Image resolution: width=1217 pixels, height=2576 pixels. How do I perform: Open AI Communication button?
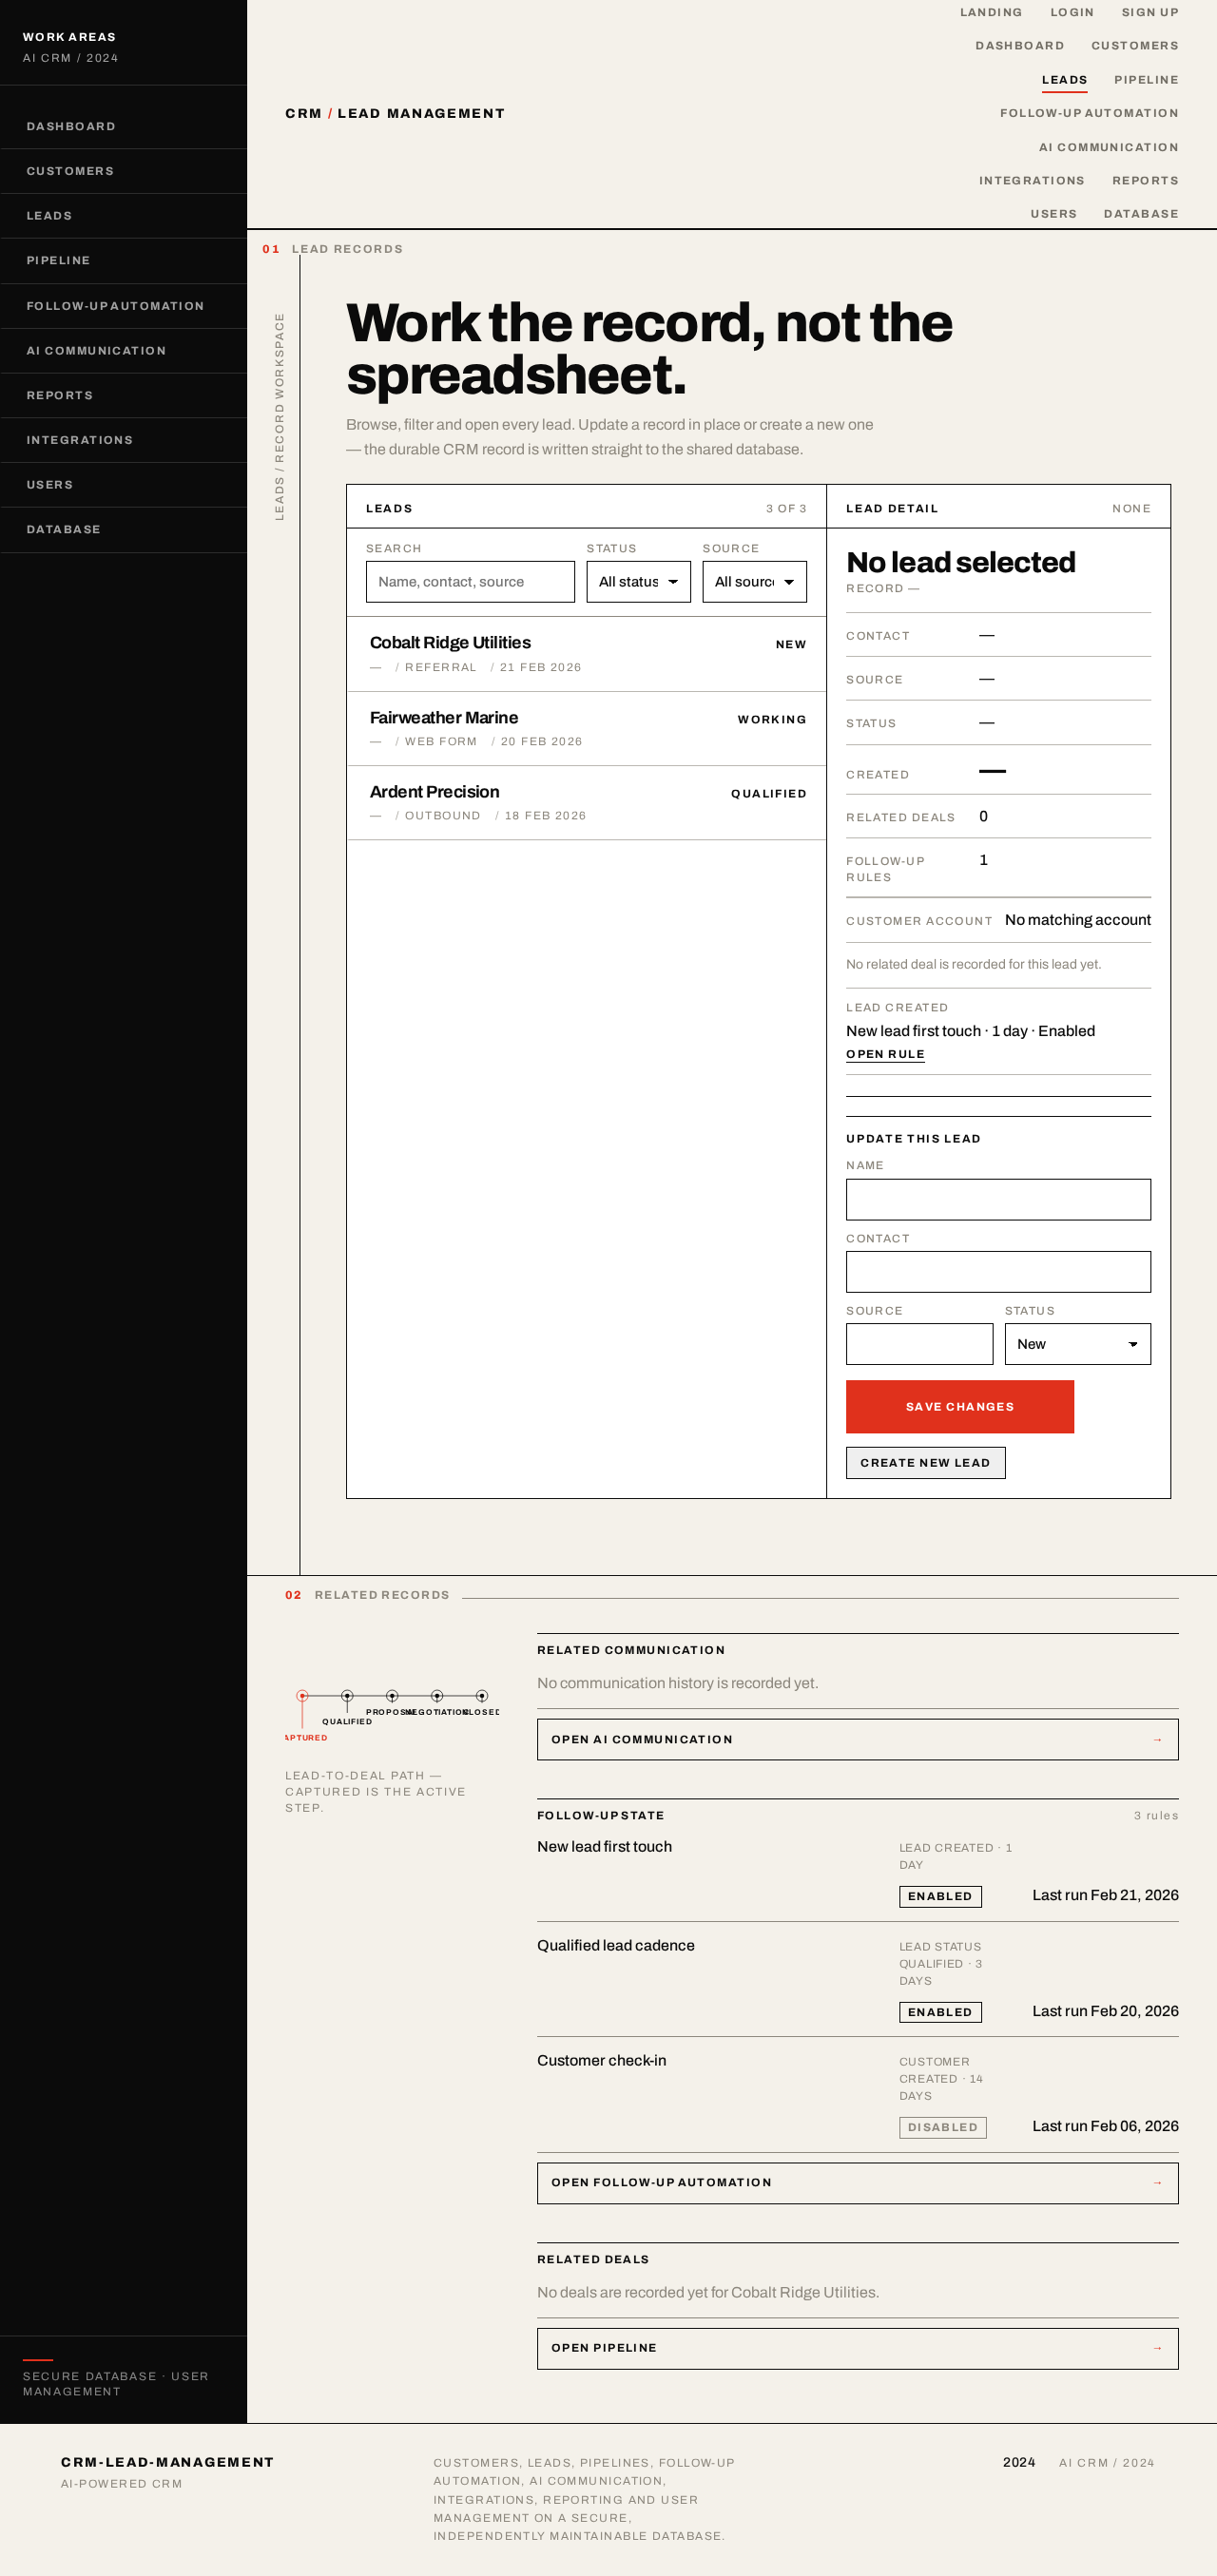(857, 1739)
